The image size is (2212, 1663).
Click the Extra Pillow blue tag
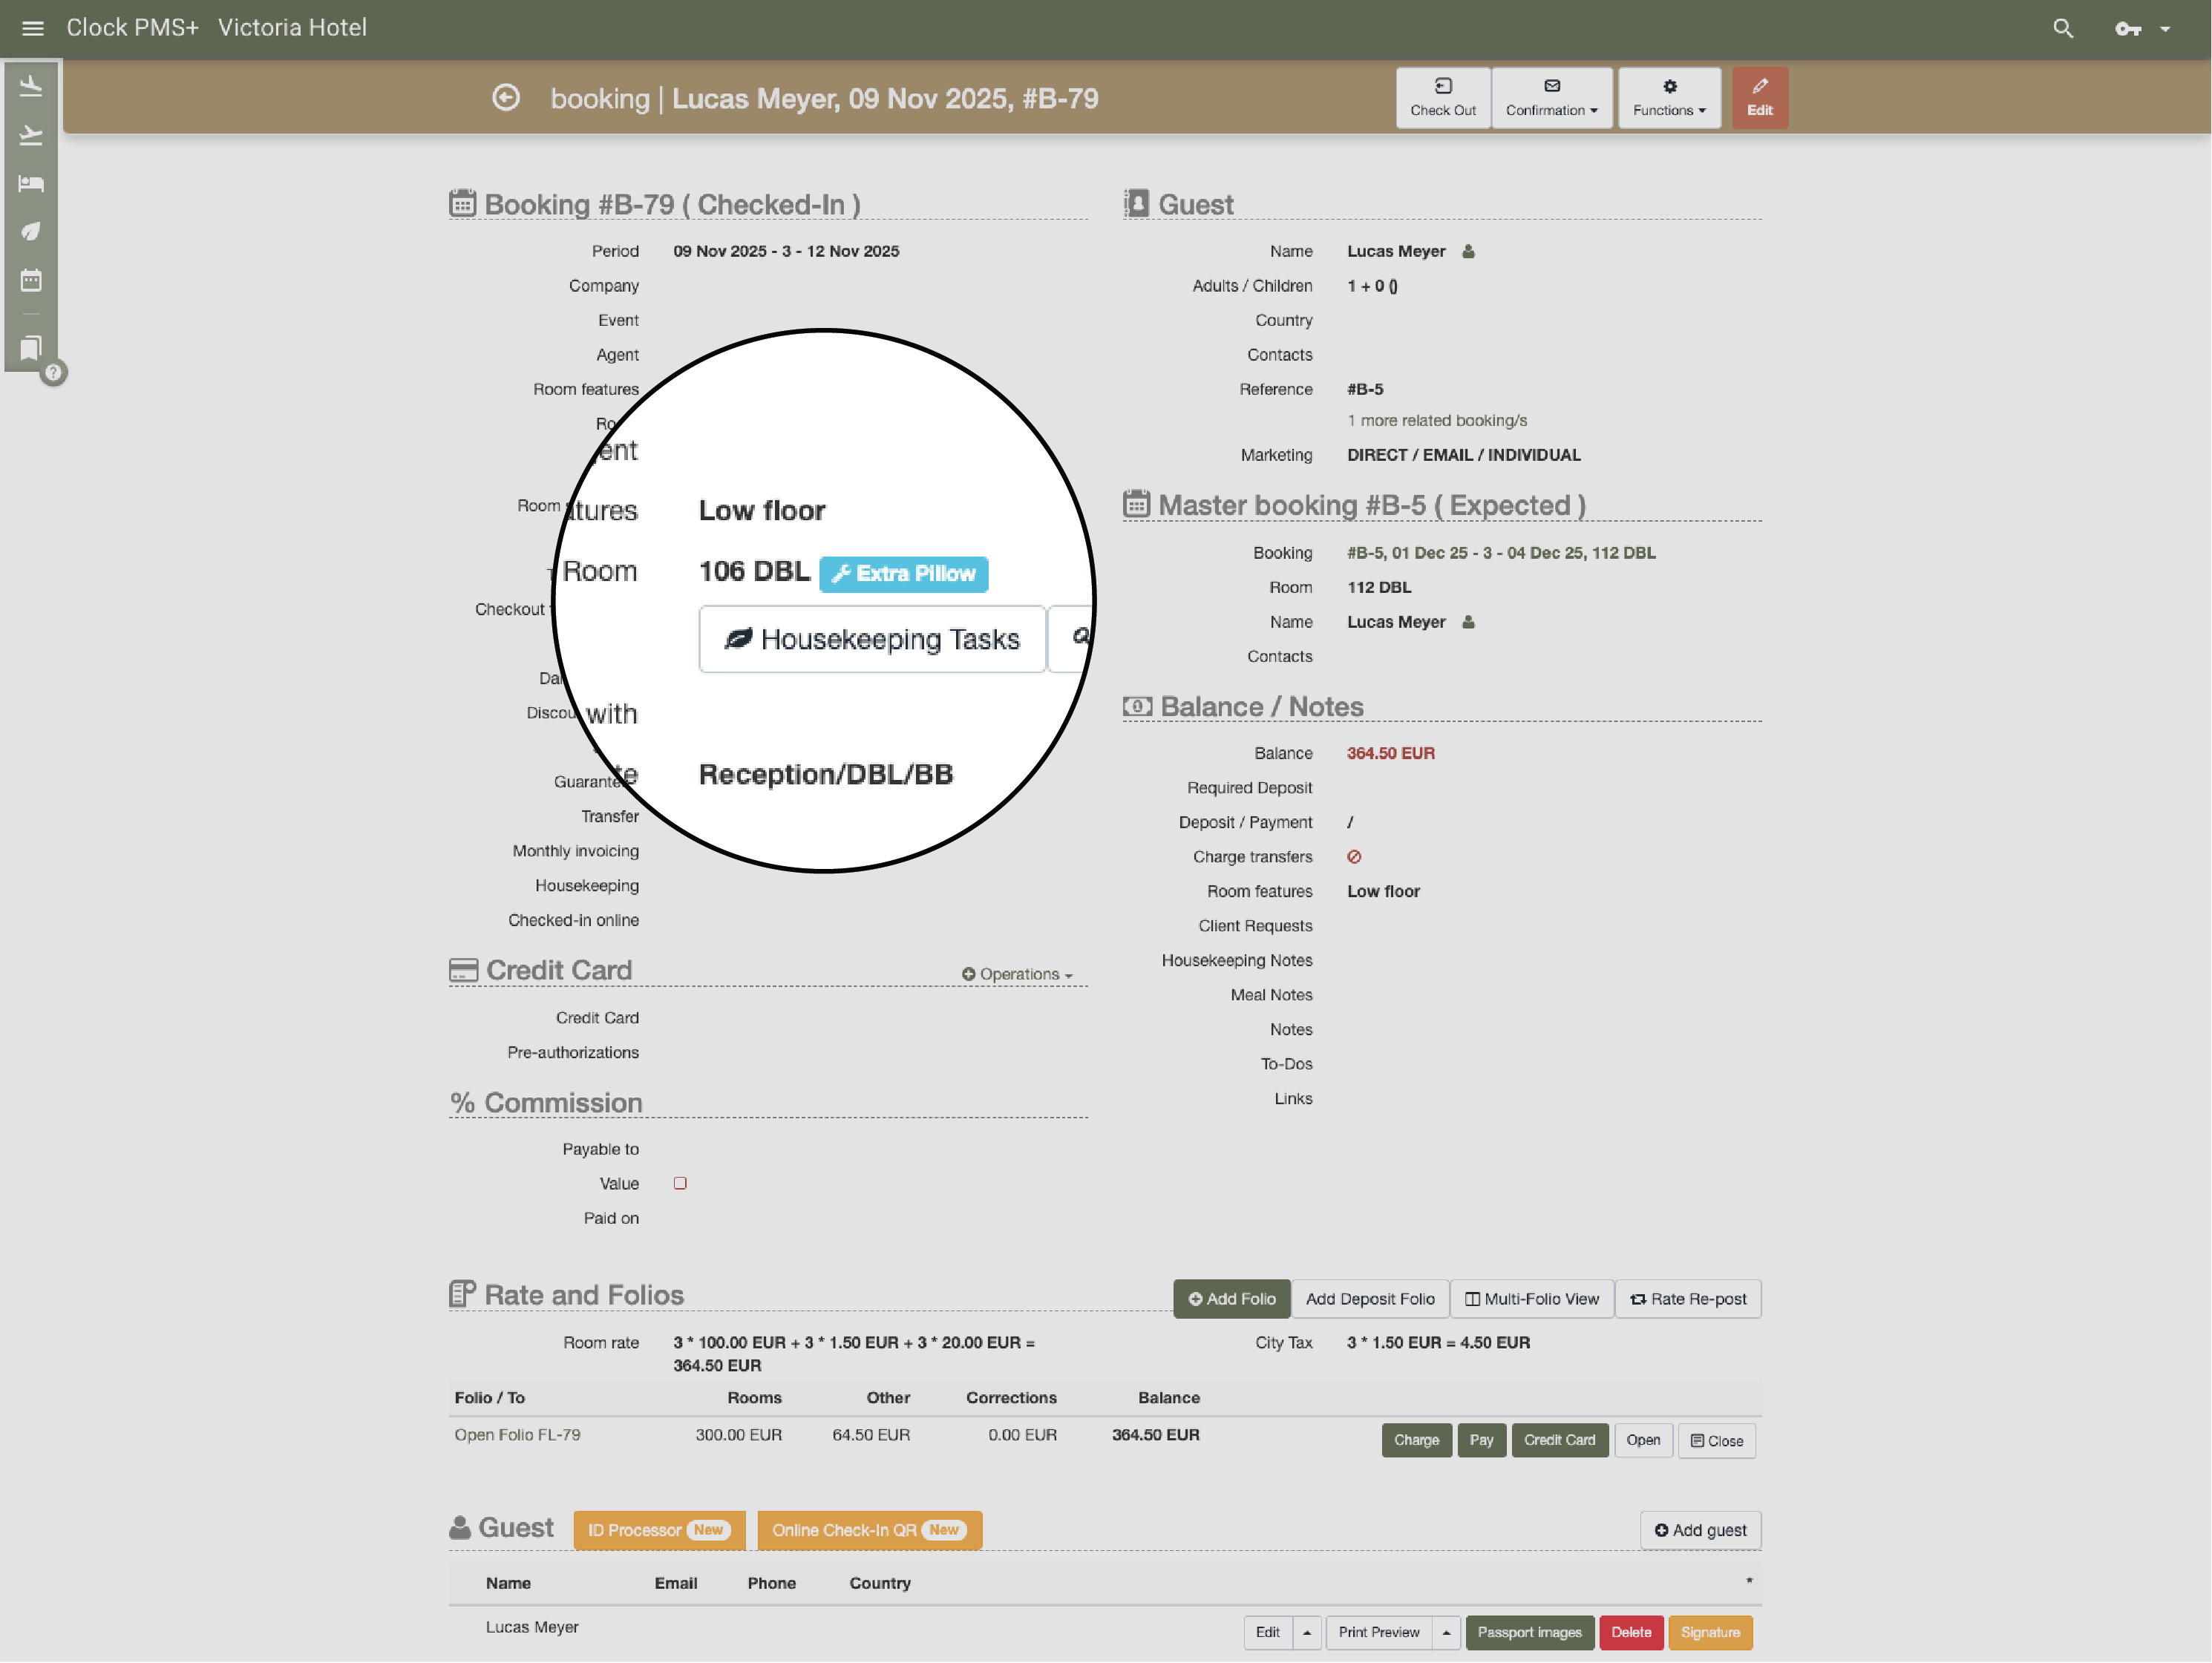click(x=903, y=574)
